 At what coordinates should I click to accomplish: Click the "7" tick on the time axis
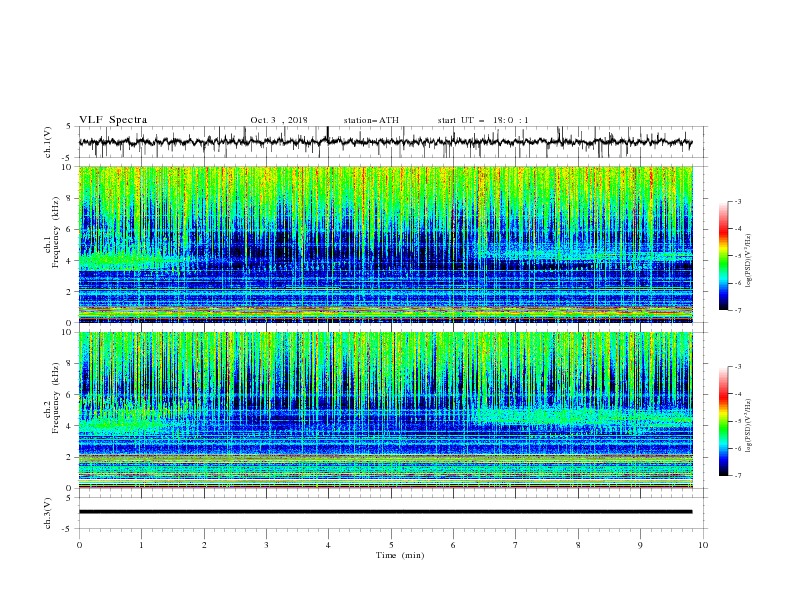tap(516, 545)
